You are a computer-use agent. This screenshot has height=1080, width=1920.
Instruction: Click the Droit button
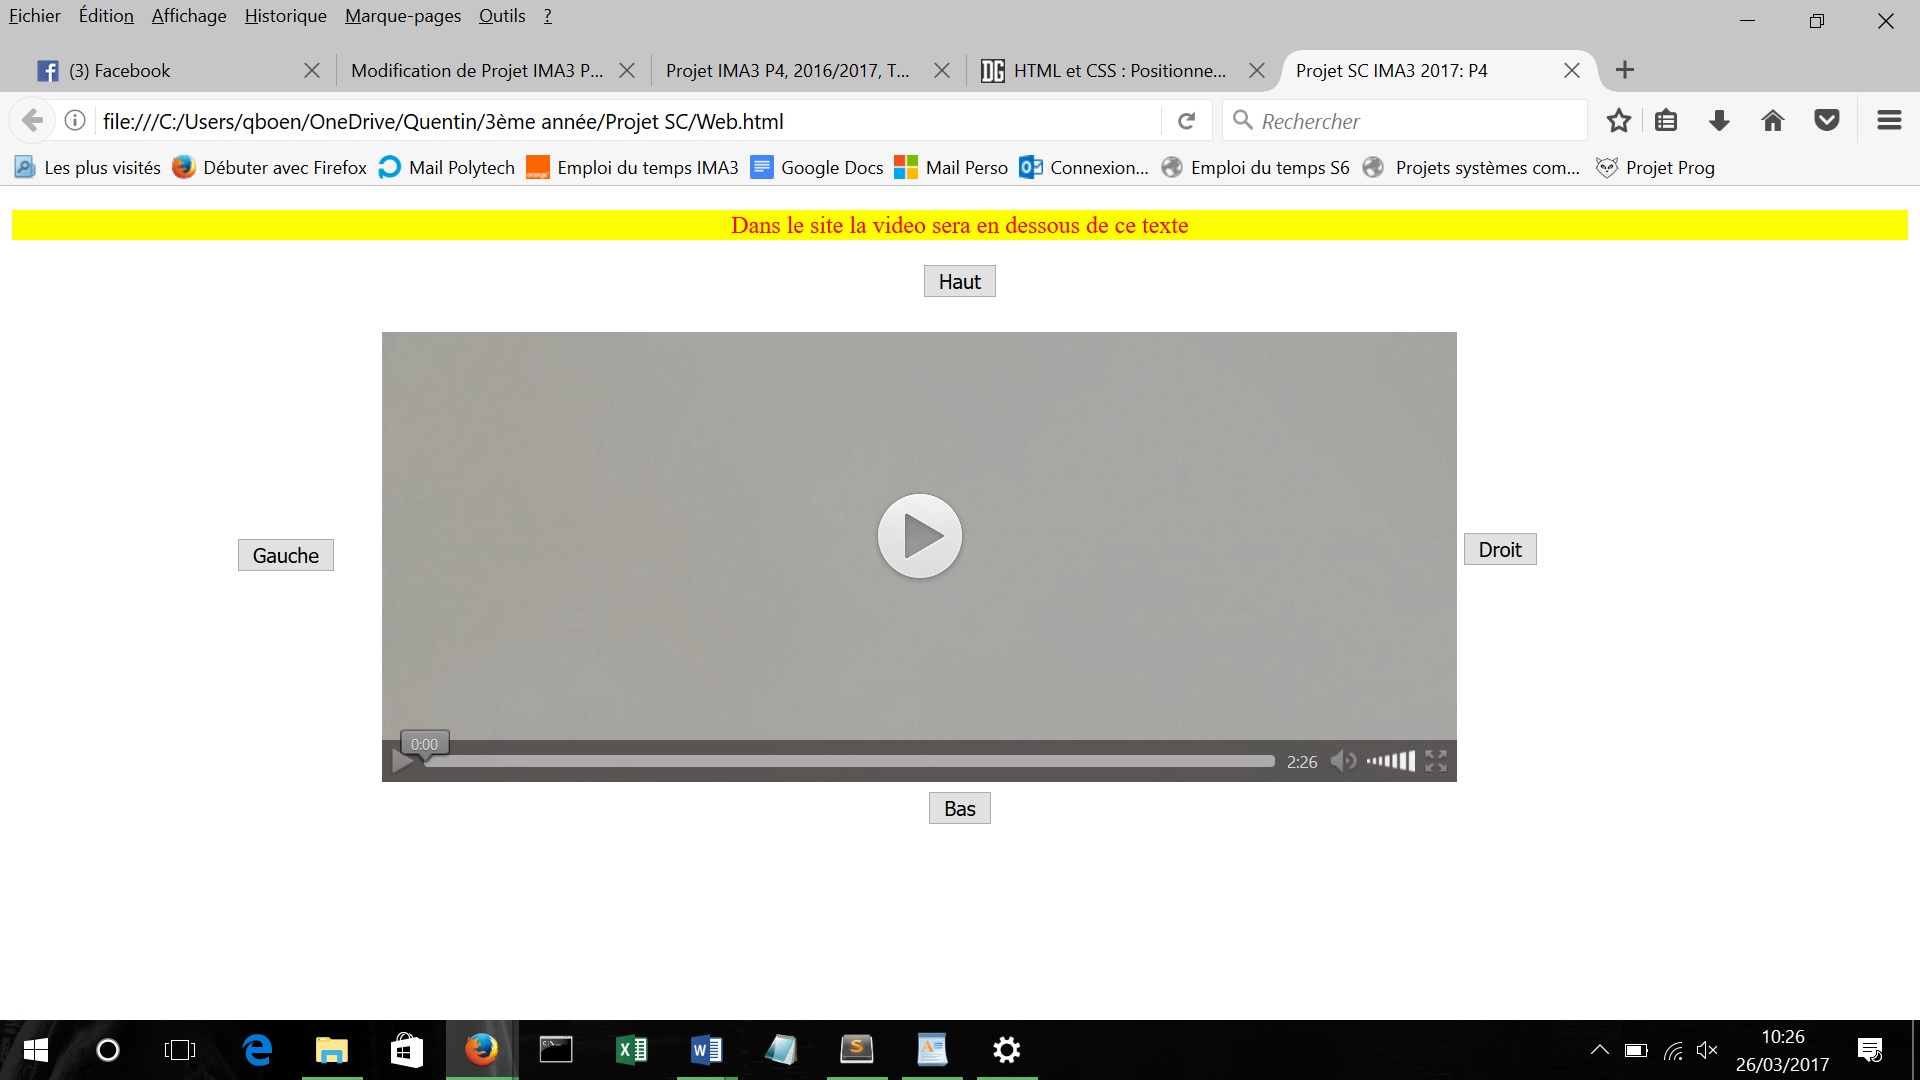(1500, 549)
